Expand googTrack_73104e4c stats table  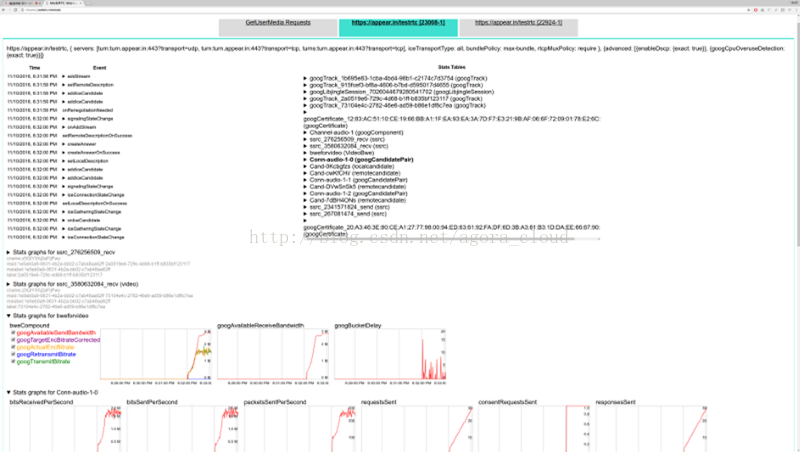[x=306, y=106]
